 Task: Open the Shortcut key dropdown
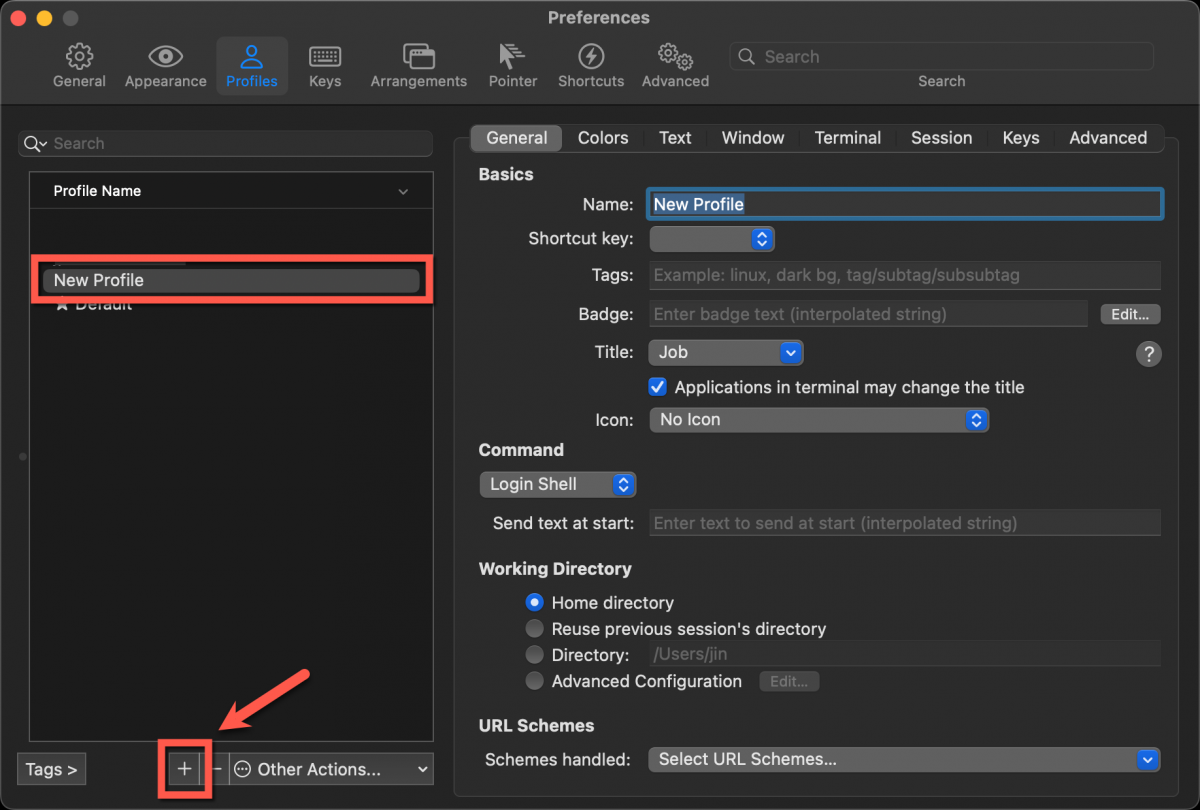(712, 239)
